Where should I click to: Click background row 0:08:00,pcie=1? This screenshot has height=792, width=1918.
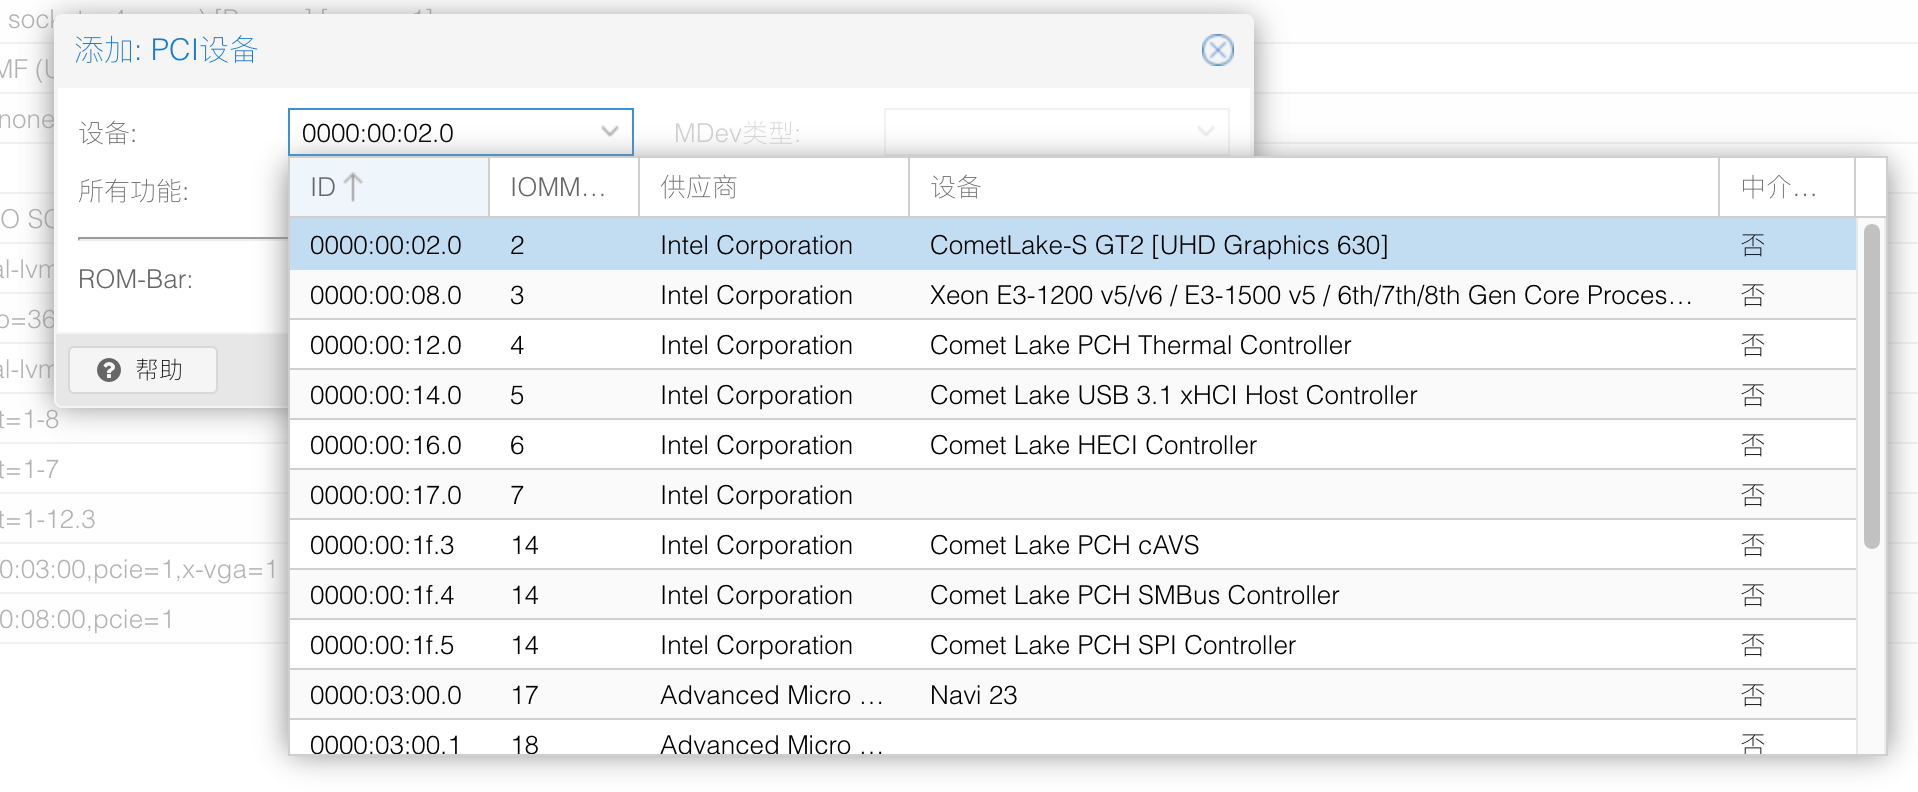click(86, 620)
